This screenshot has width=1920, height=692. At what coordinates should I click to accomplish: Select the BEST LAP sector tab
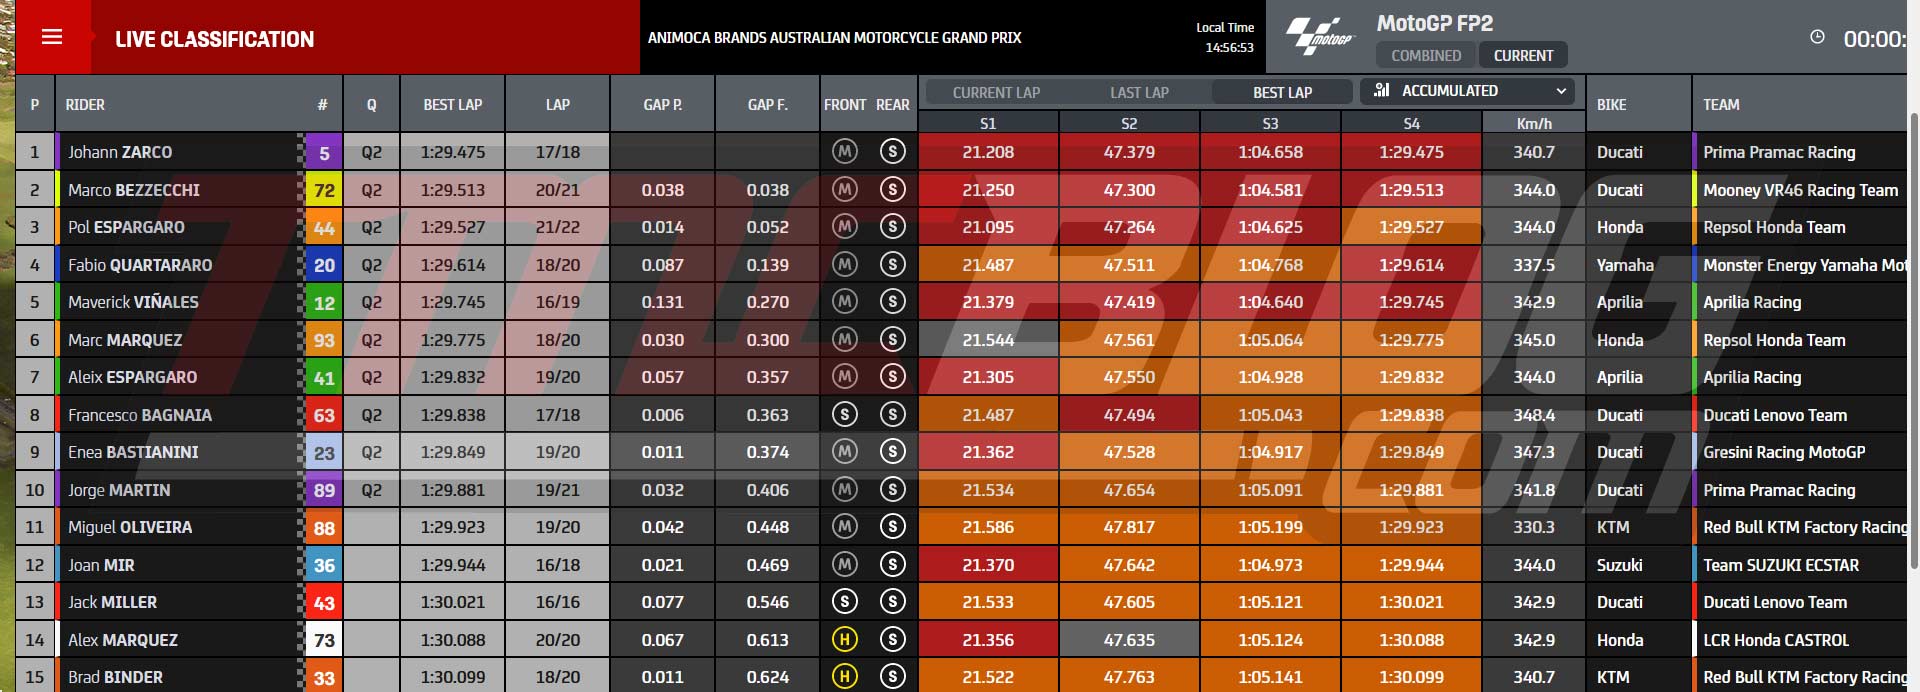pyautogui.click(x=1282, y=92)
